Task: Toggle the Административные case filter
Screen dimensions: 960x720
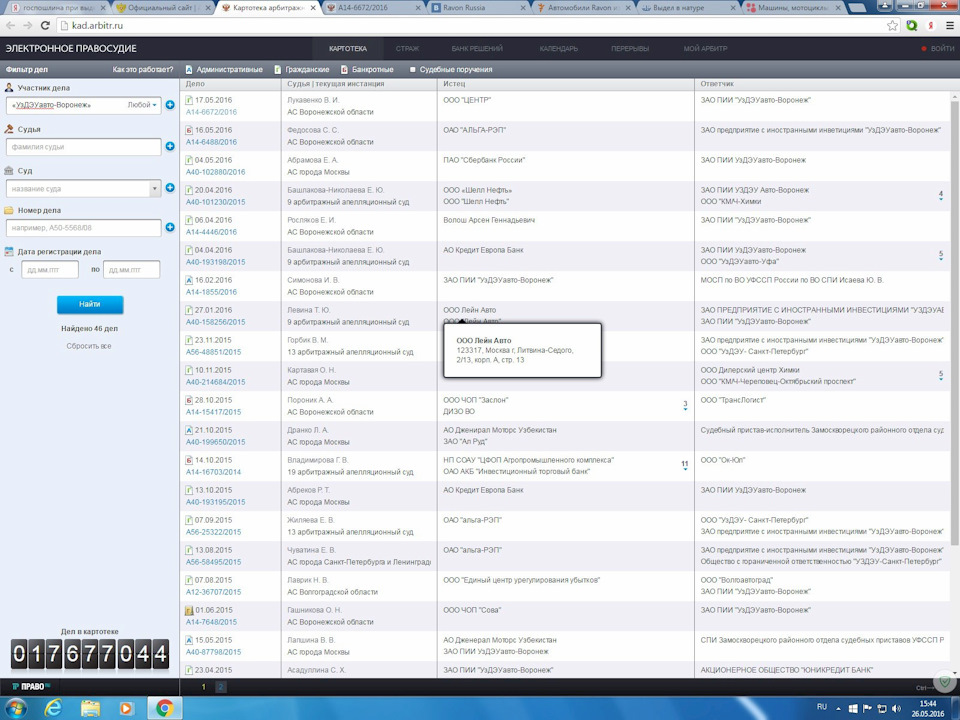Action: pos(224,69)
